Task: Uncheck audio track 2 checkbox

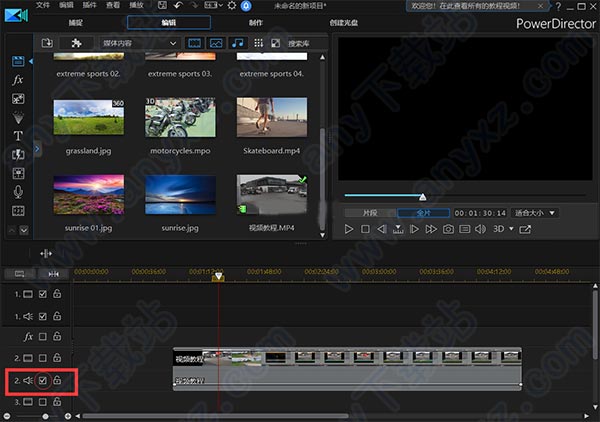Action: 43,380
